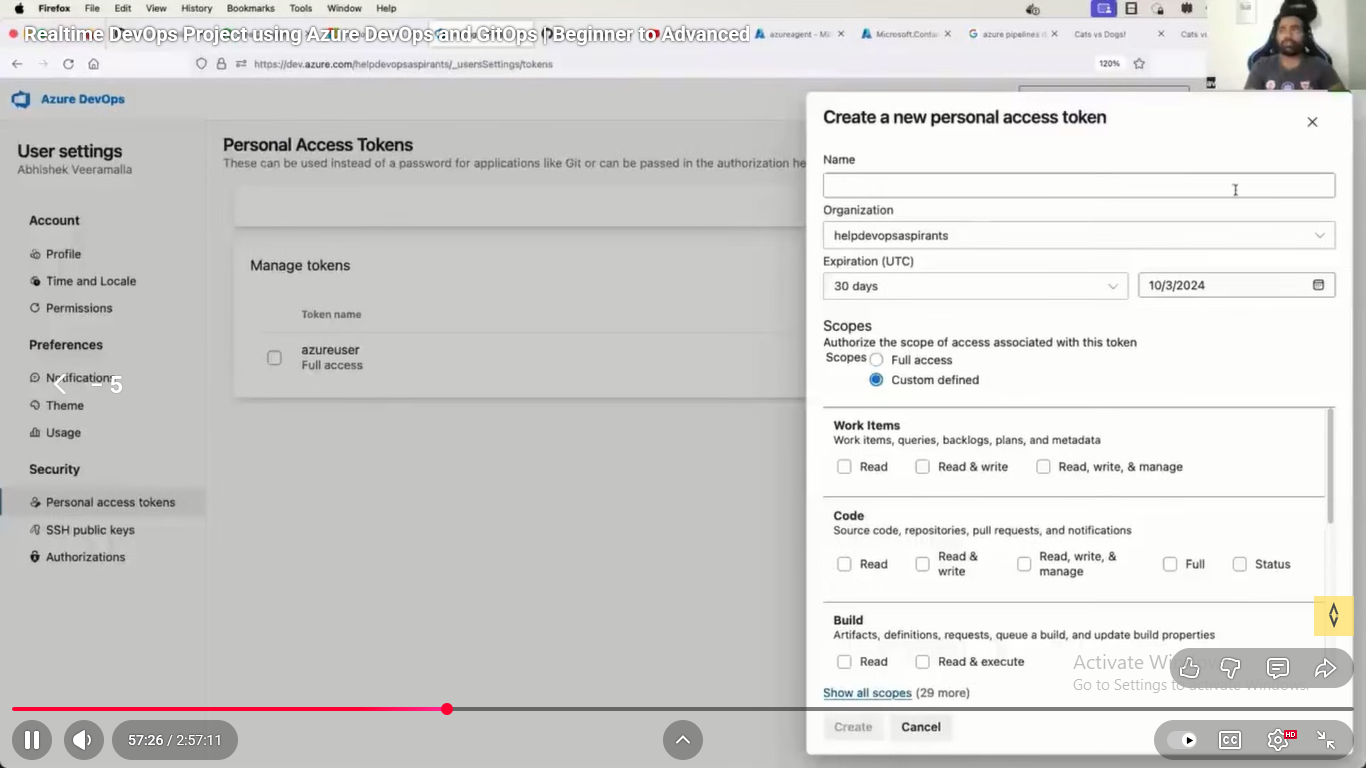Tick the azureuser token checkbox
The width and height of the screenshot is (1366, 768).
[x=274, y=358]
